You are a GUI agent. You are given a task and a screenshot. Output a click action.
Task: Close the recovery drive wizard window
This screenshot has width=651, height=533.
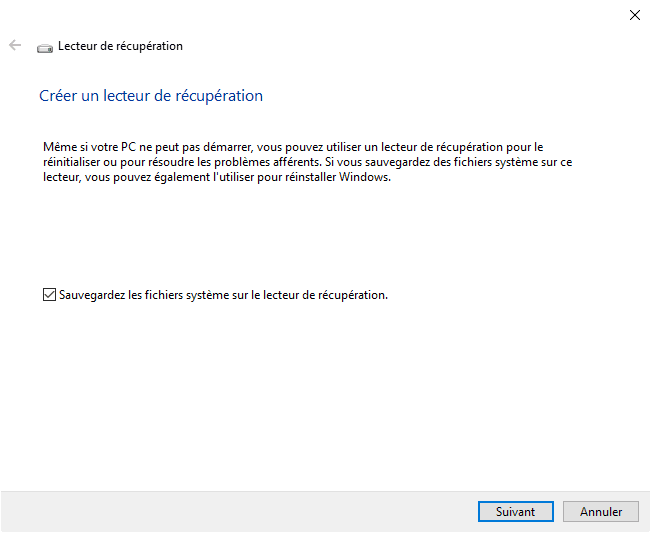[634, 14]
